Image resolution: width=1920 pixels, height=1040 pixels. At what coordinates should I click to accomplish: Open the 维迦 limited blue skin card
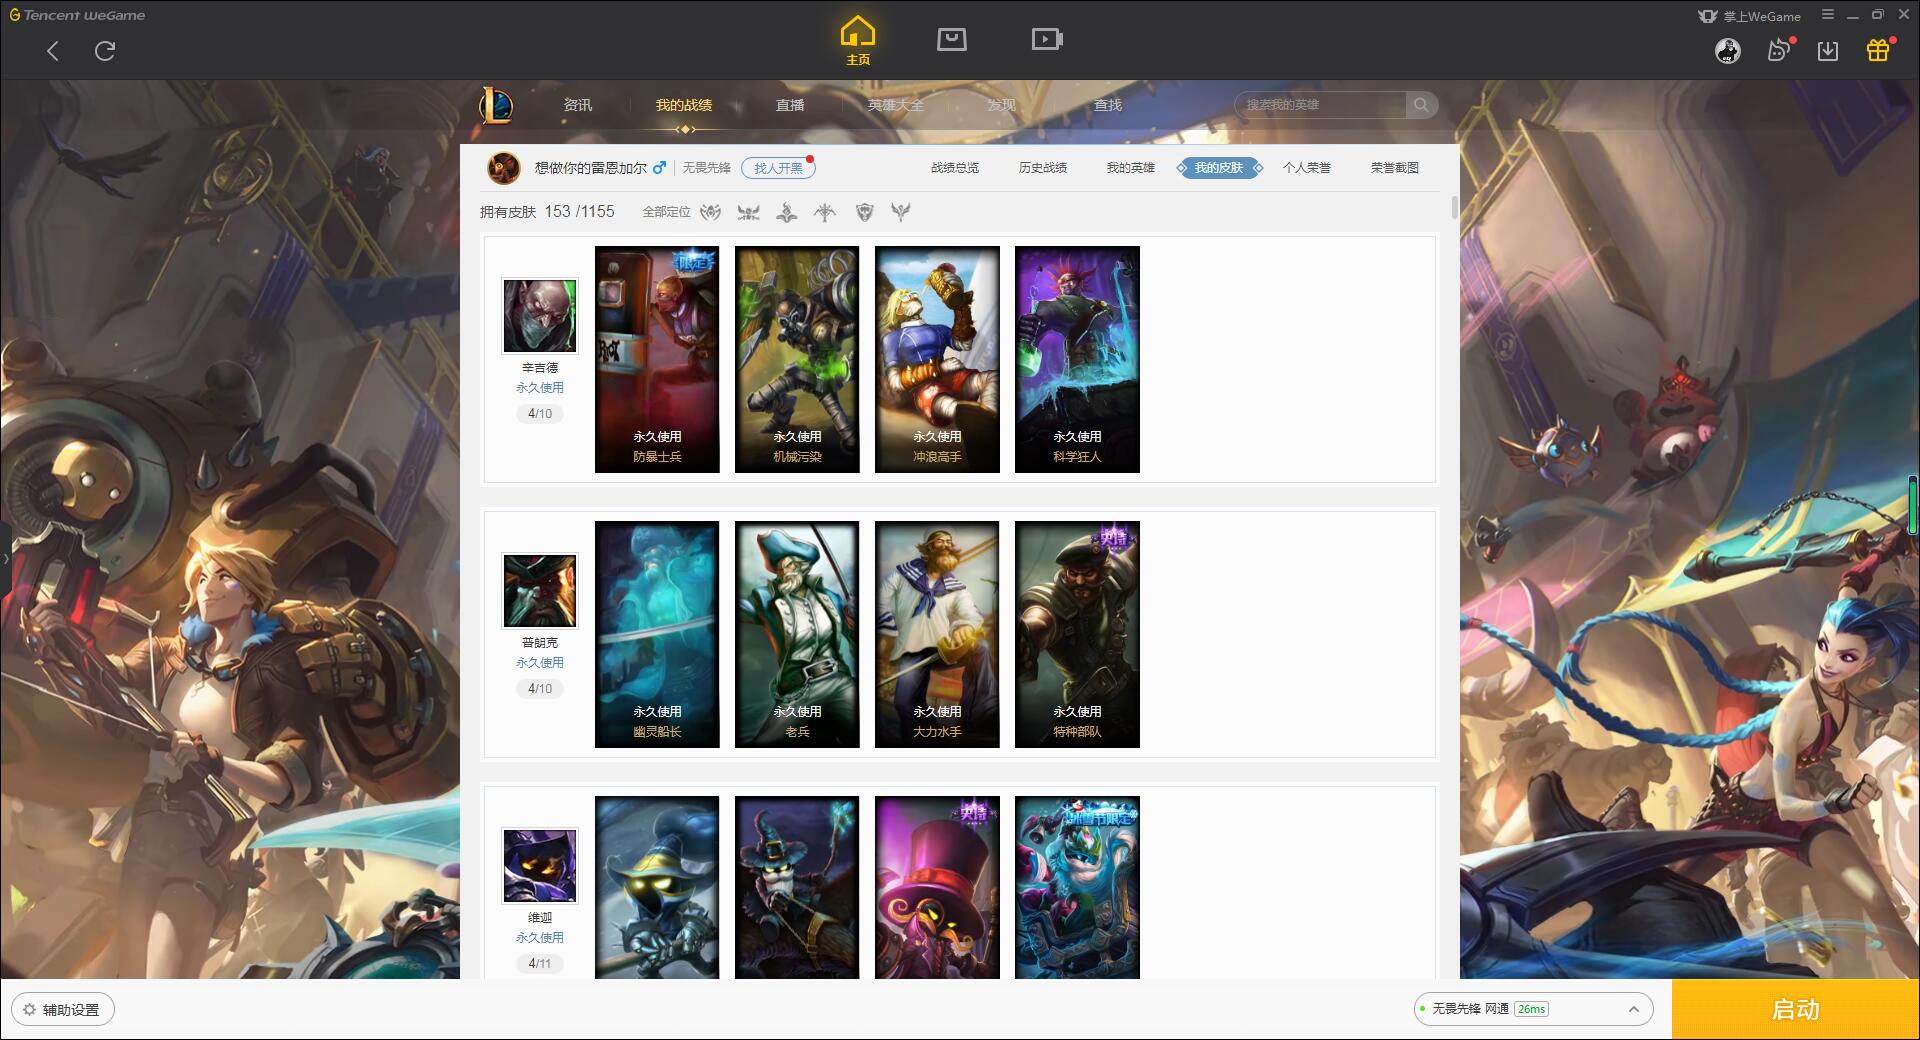[1077, 887]
